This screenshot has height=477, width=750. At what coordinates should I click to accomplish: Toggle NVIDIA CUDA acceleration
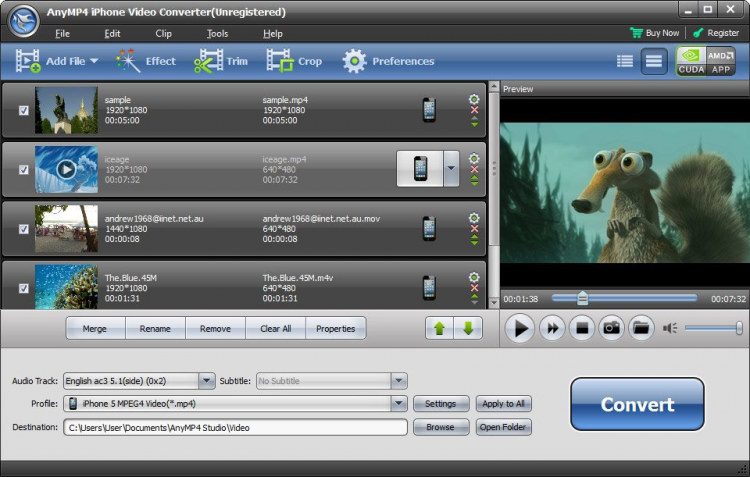pos(691,61)
